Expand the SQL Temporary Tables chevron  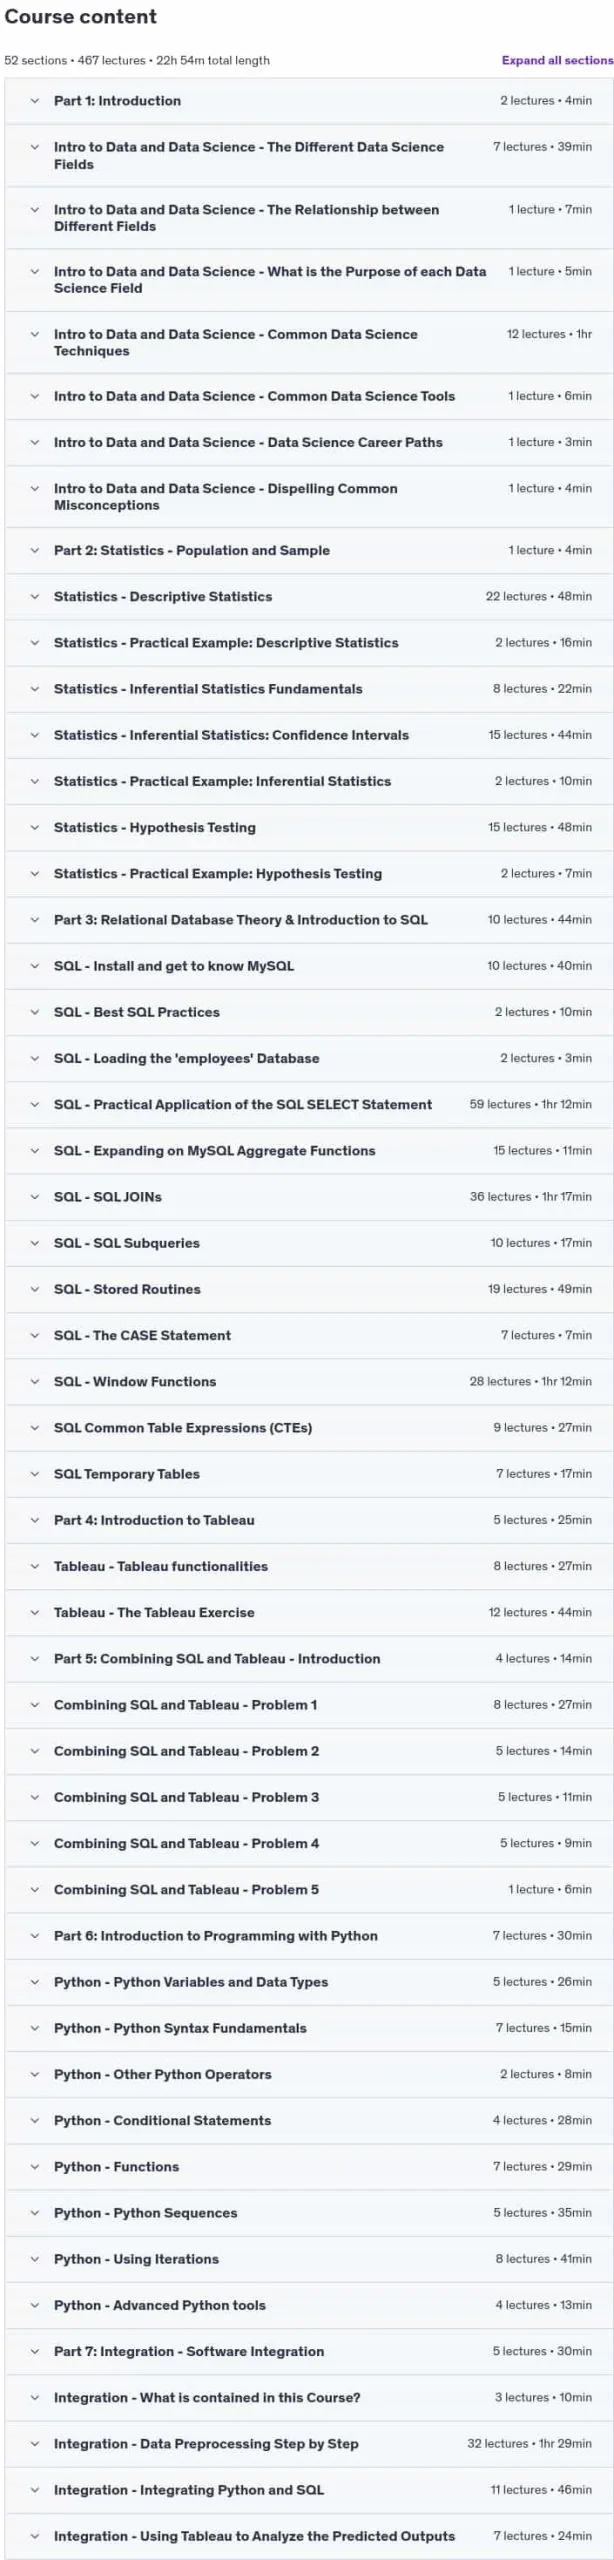(35, 1474)
